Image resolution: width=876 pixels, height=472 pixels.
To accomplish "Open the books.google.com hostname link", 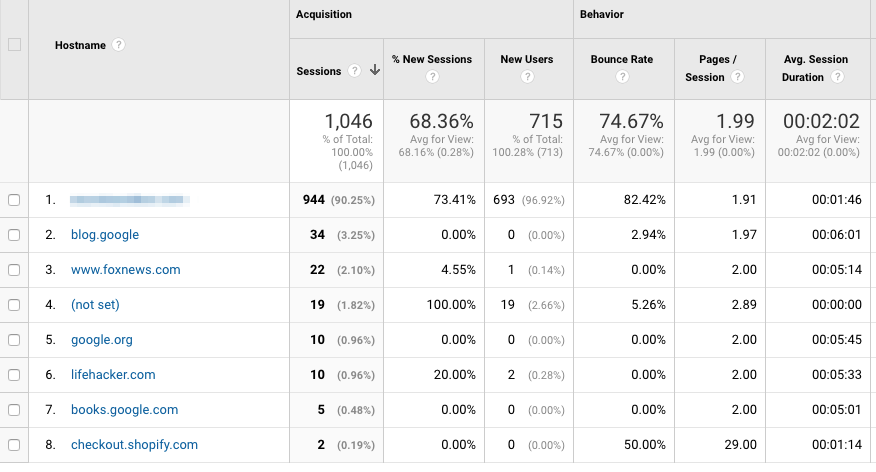I will coord(125,409).
